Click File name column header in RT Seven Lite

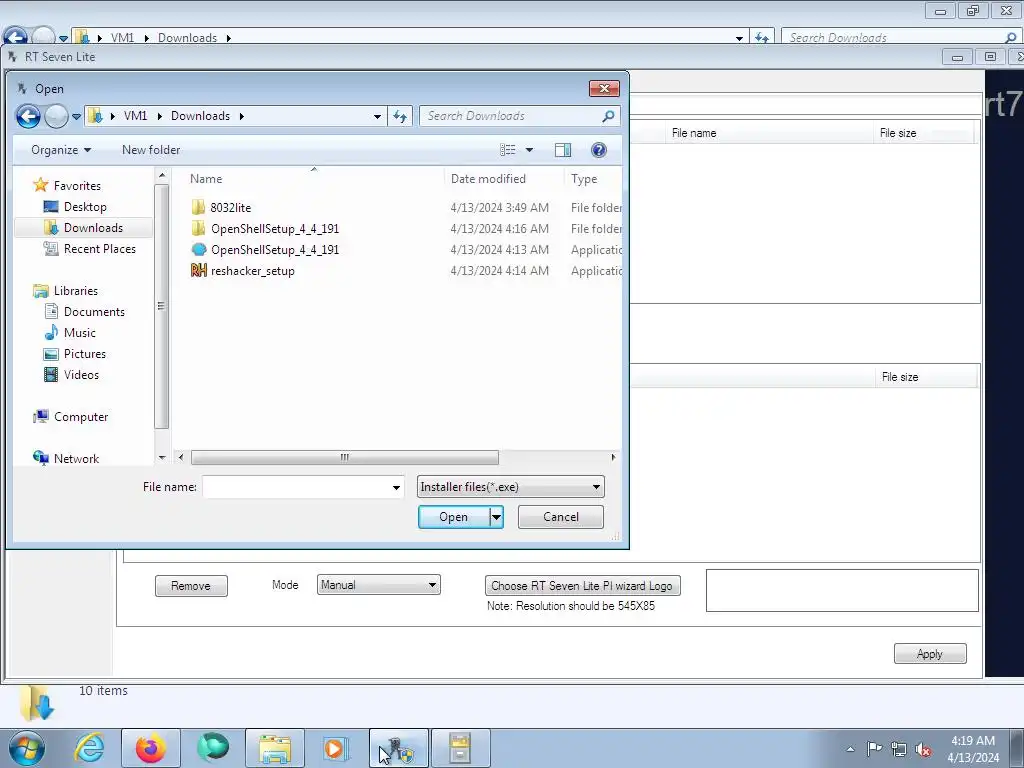click(x=694, y=133)
